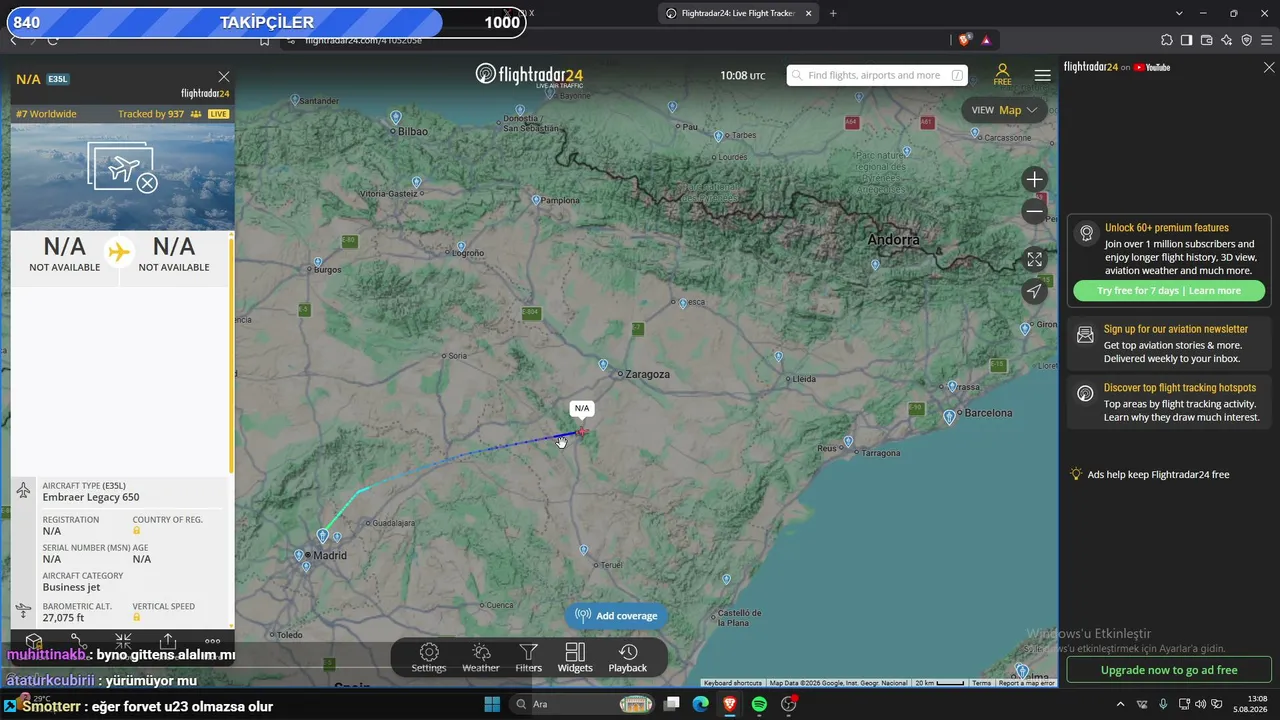Open a new browser tab
This screenshot has height=720, width=1280.
[833, 13]
